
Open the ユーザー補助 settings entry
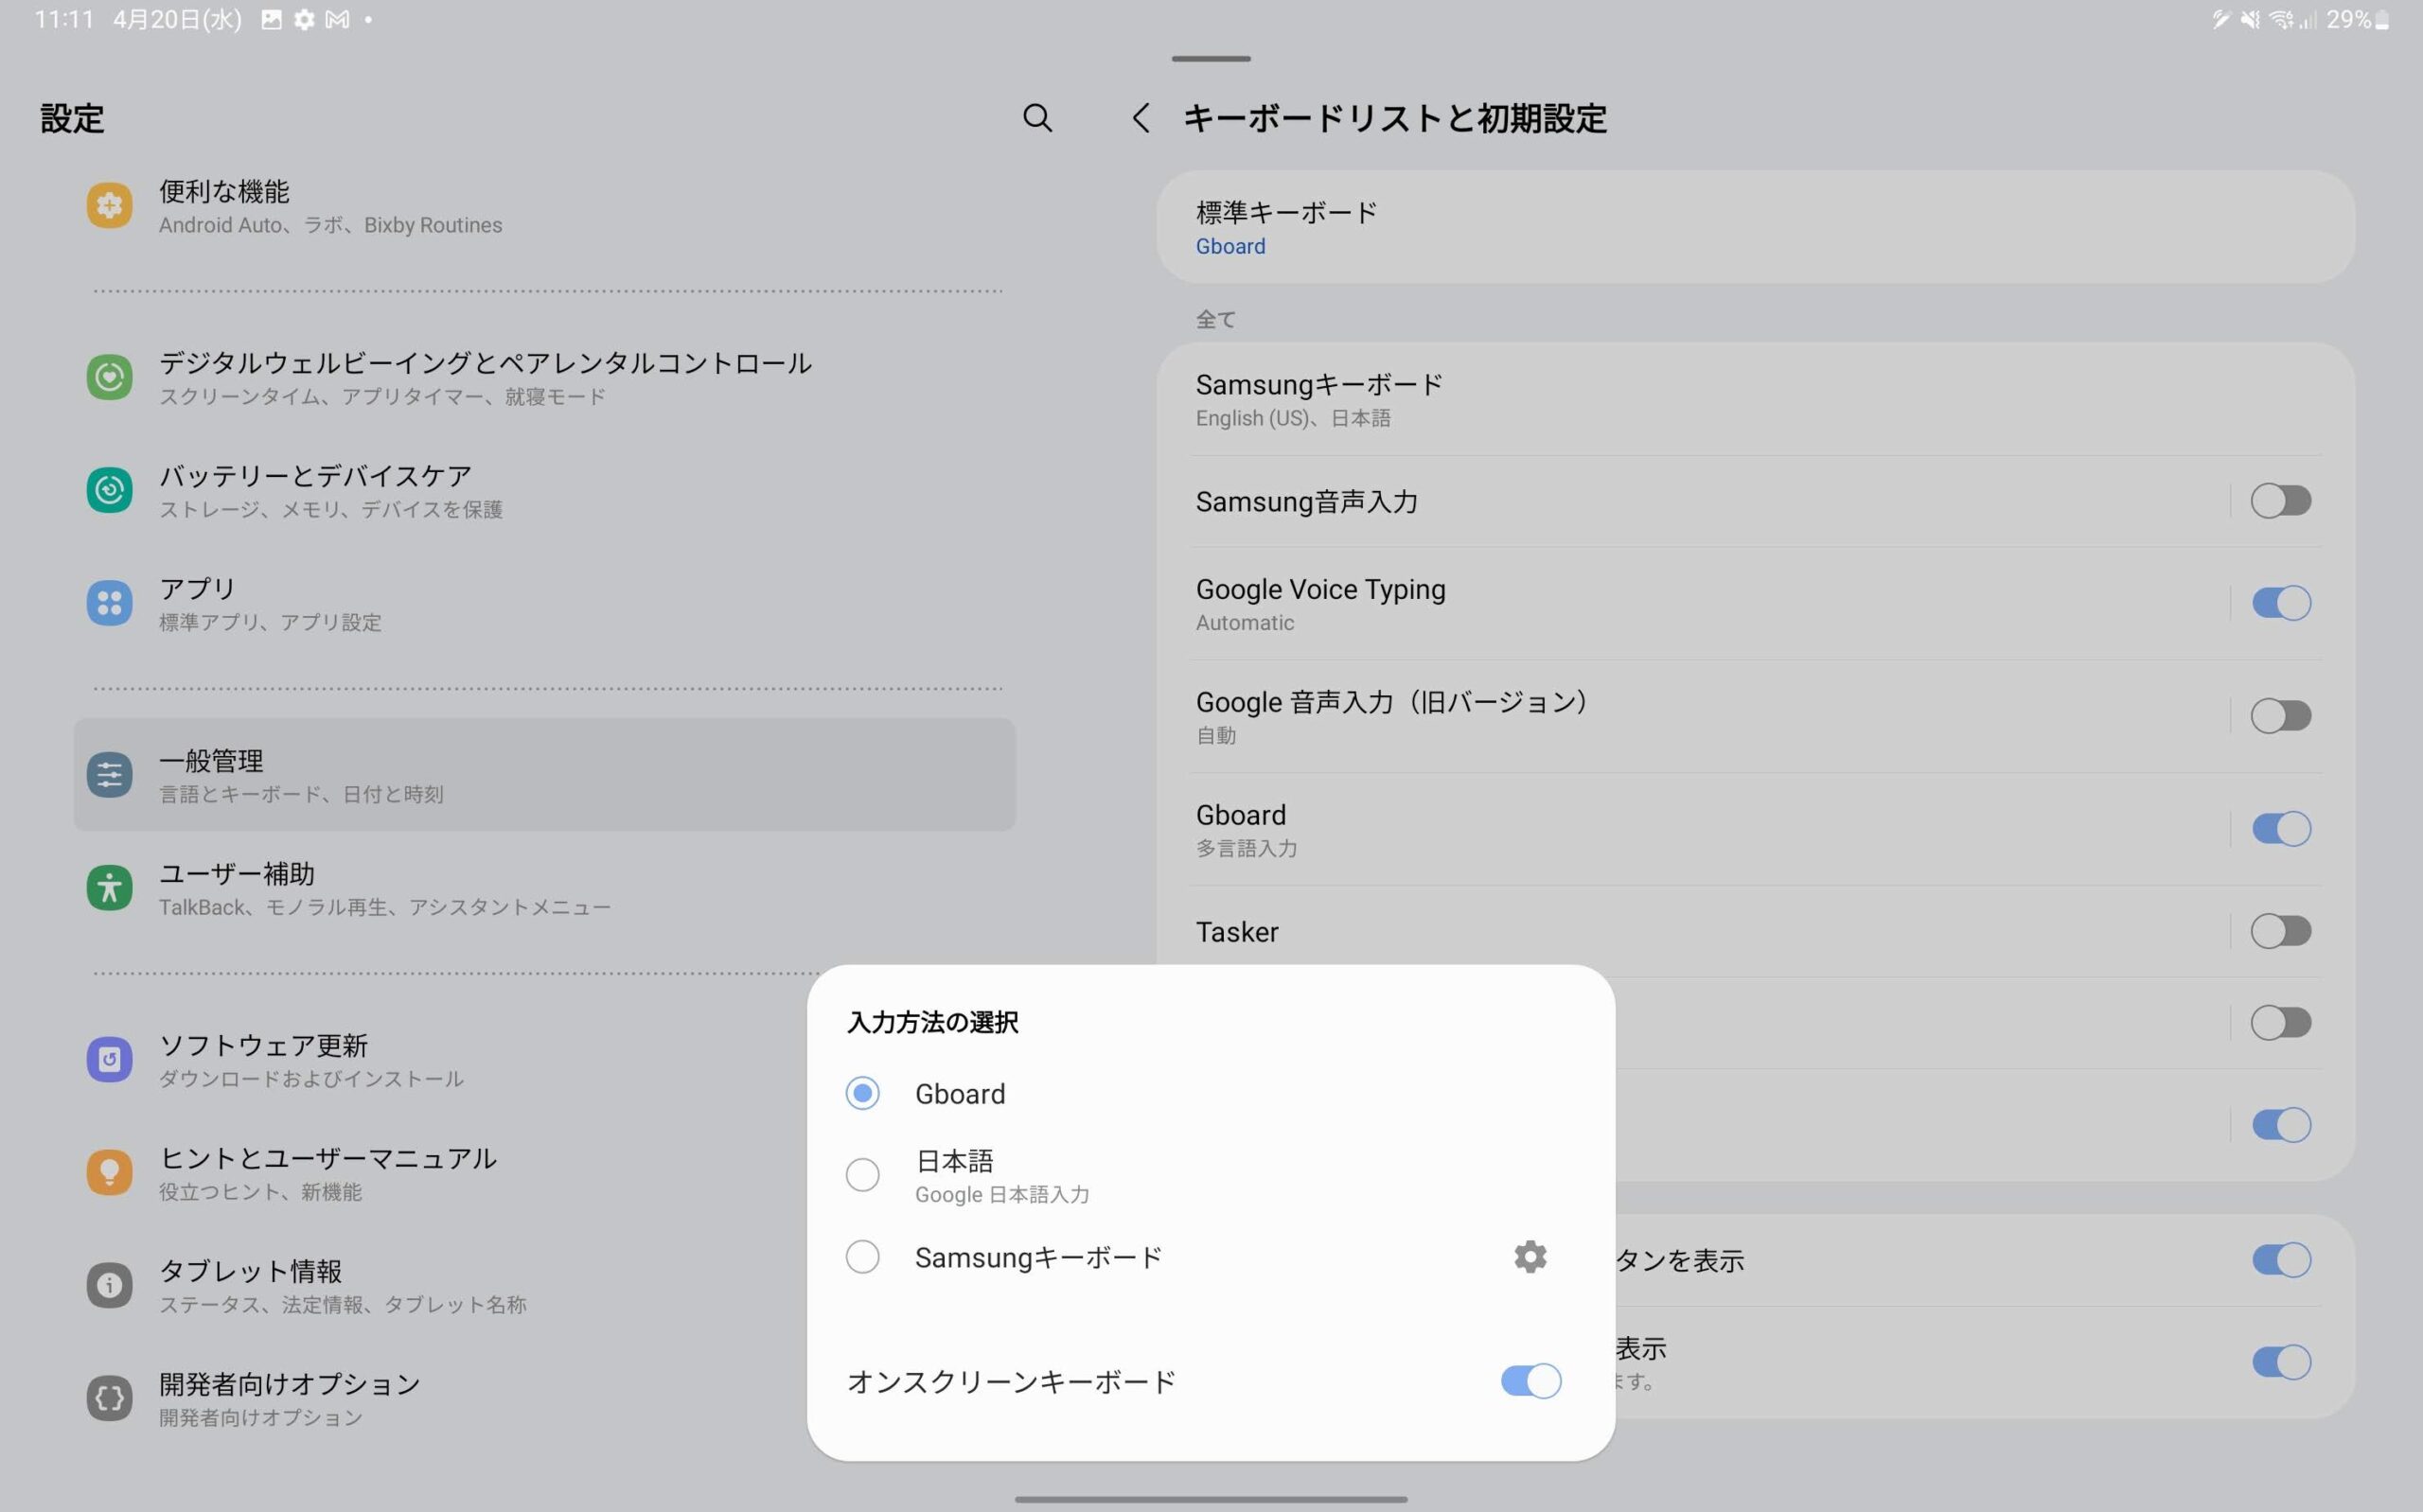(545, 888)
